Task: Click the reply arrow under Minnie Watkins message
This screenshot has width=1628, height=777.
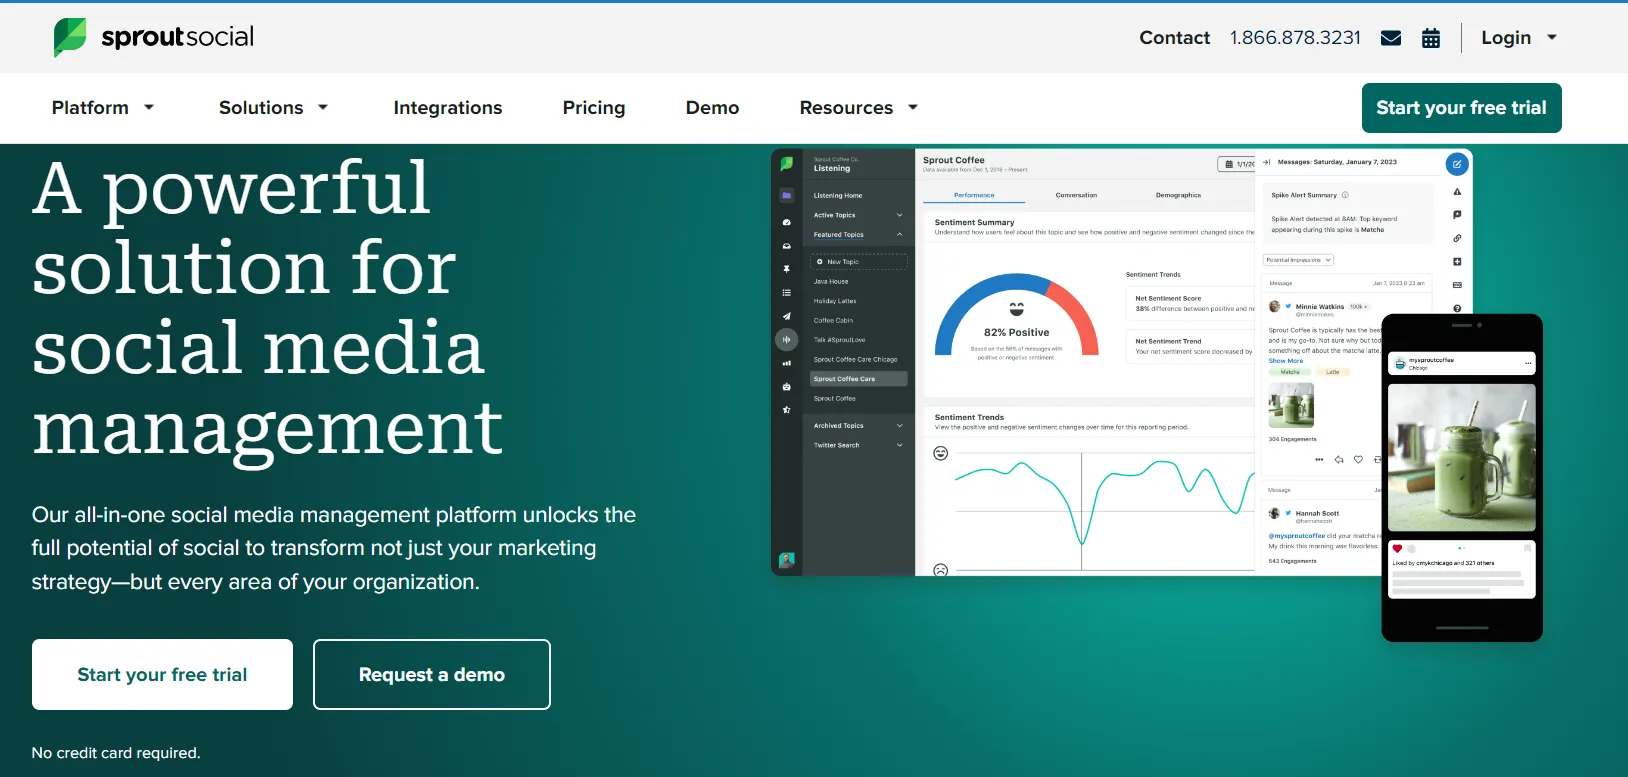Action: tap(1339, 460)
